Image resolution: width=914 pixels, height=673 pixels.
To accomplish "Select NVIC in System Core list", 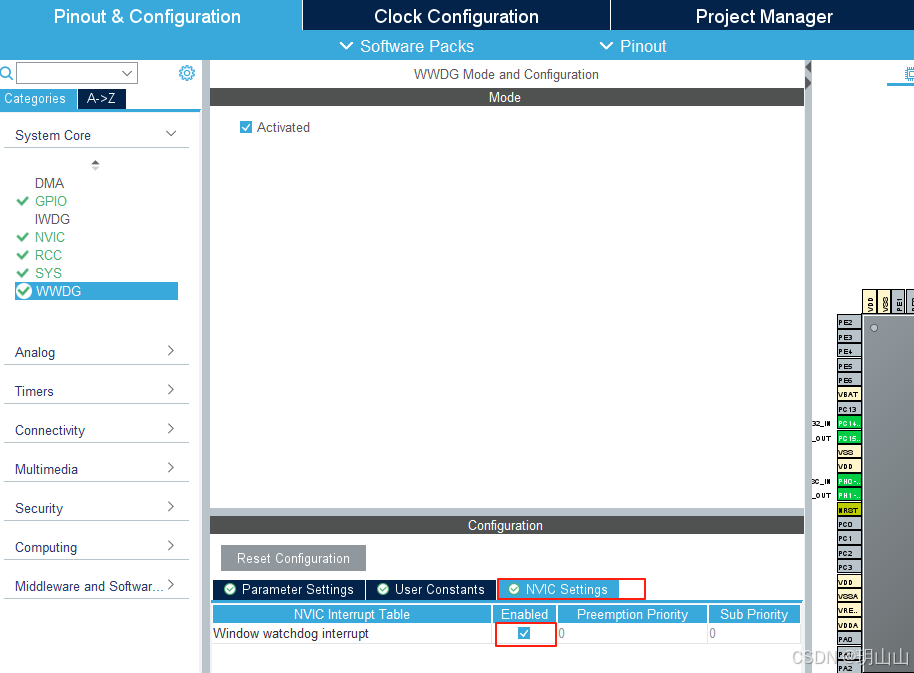I will tap(50, 237).
